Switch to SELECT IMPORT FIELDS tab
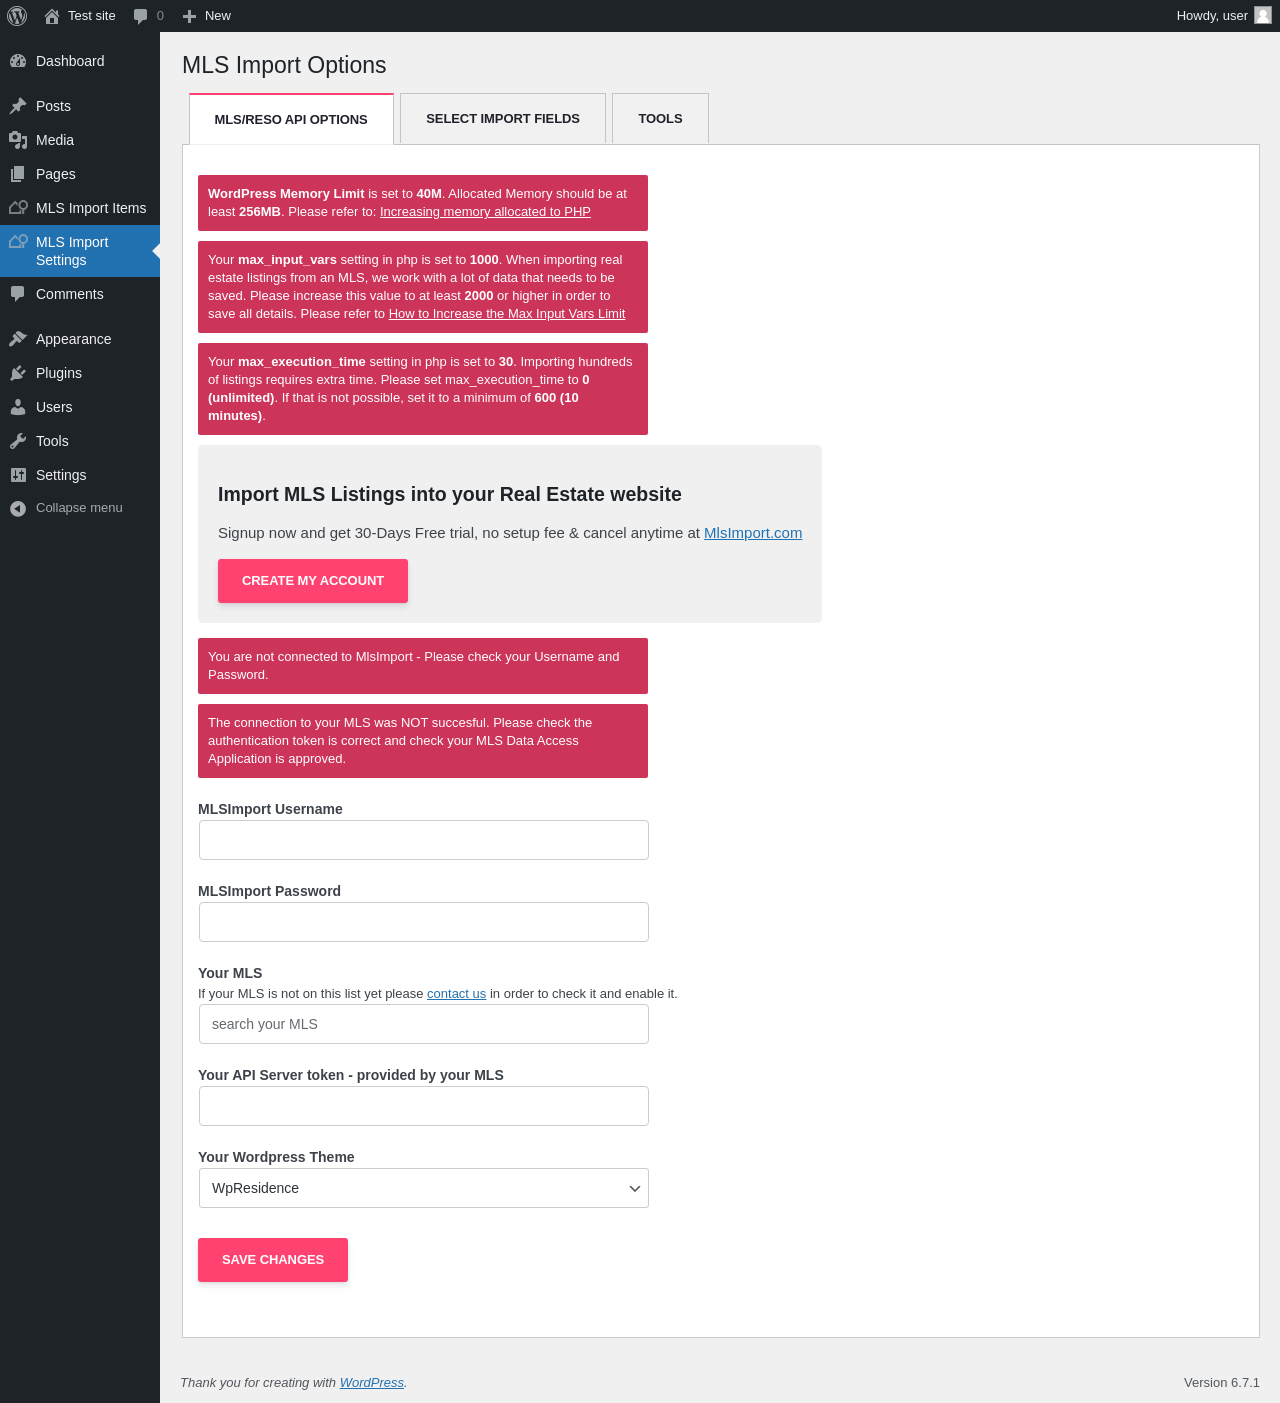This screenshot has height=1403, width=1280. (503, 118)
